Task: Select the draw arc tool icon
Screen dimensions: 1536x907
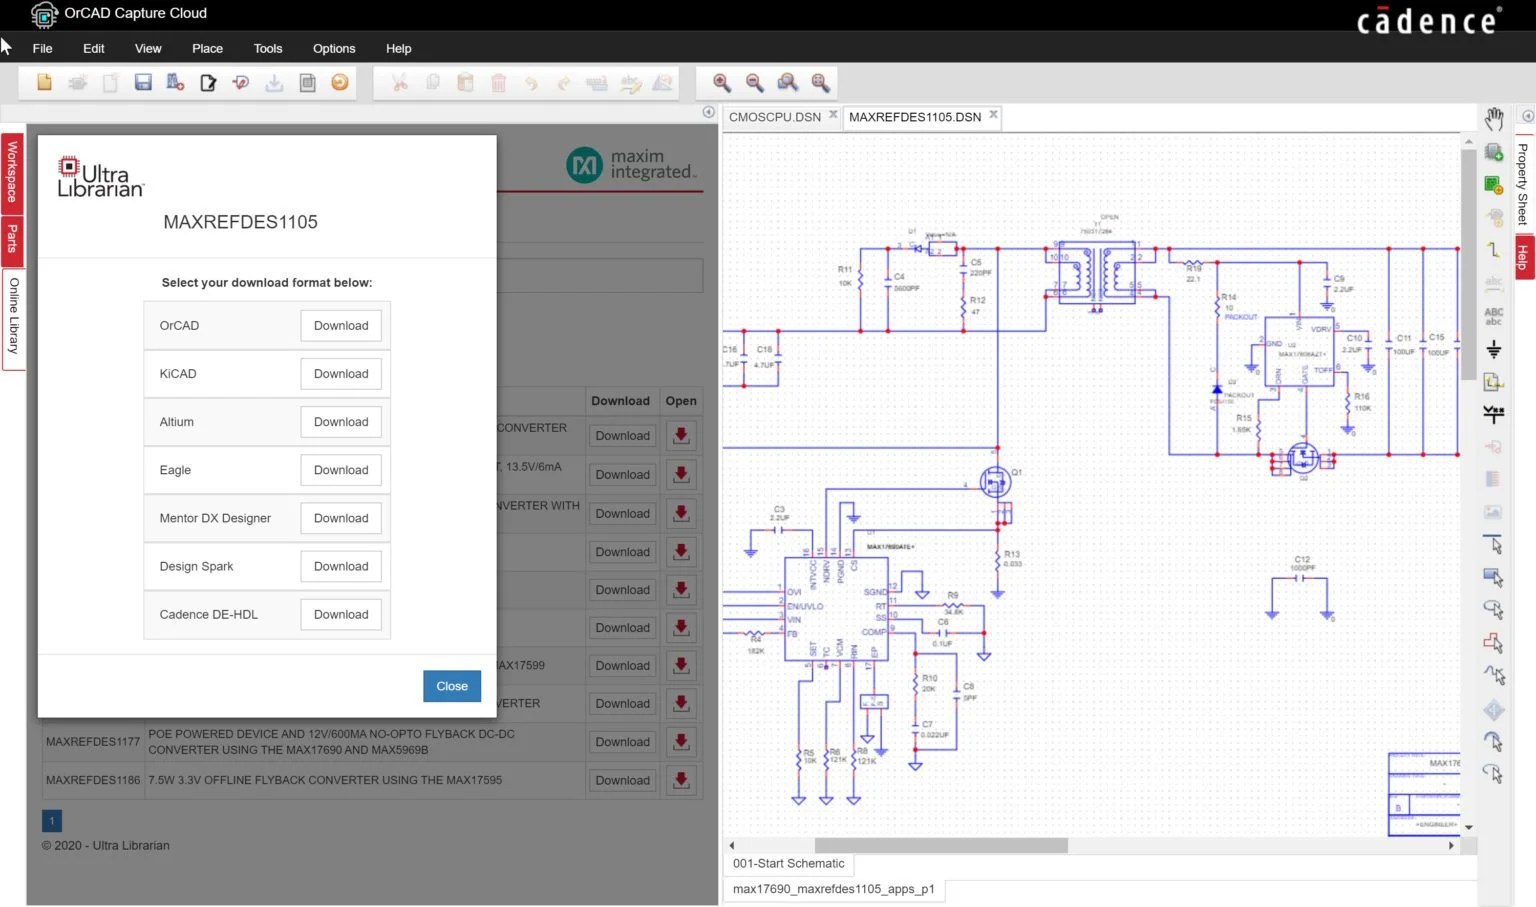Action: coord(1494,741)
